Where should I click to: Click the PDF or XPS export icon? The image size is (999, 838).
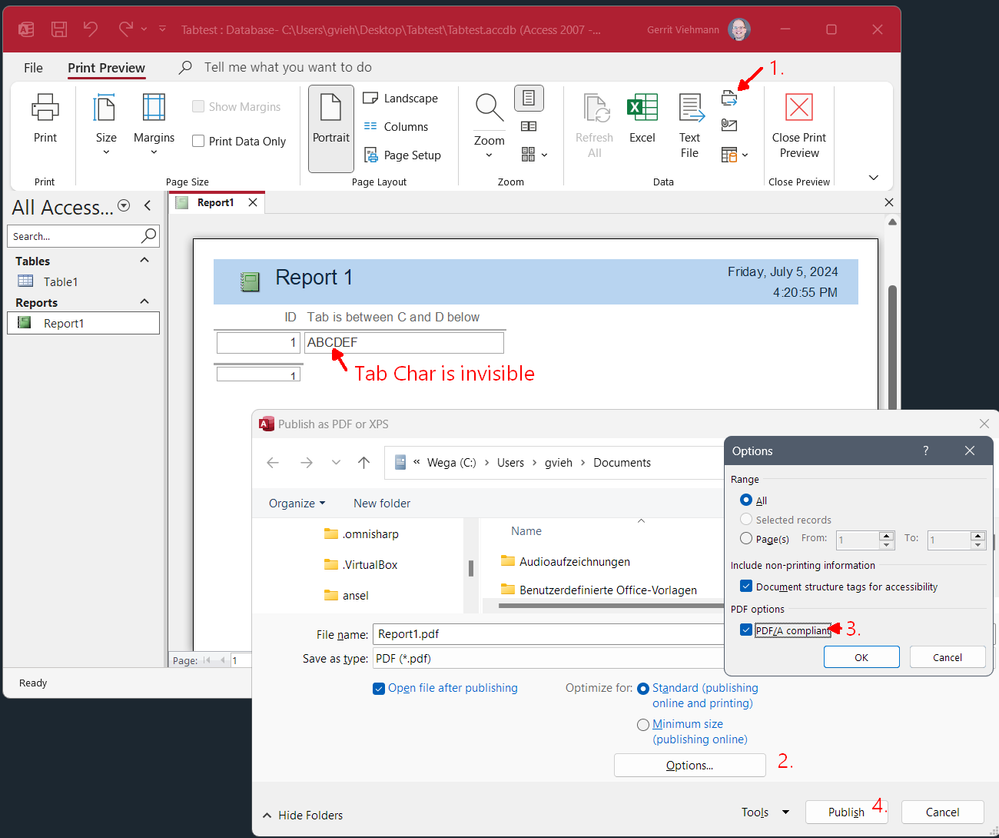[731, 97]
